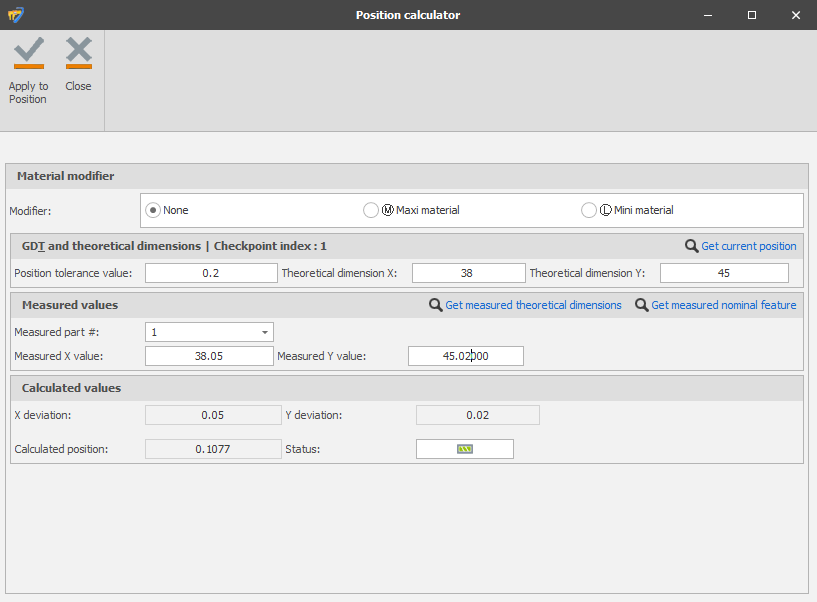The width and height of the screenshot is (817, 602).
Task: Click the Apply to Position checkmark icon
Action: point(28,53)
